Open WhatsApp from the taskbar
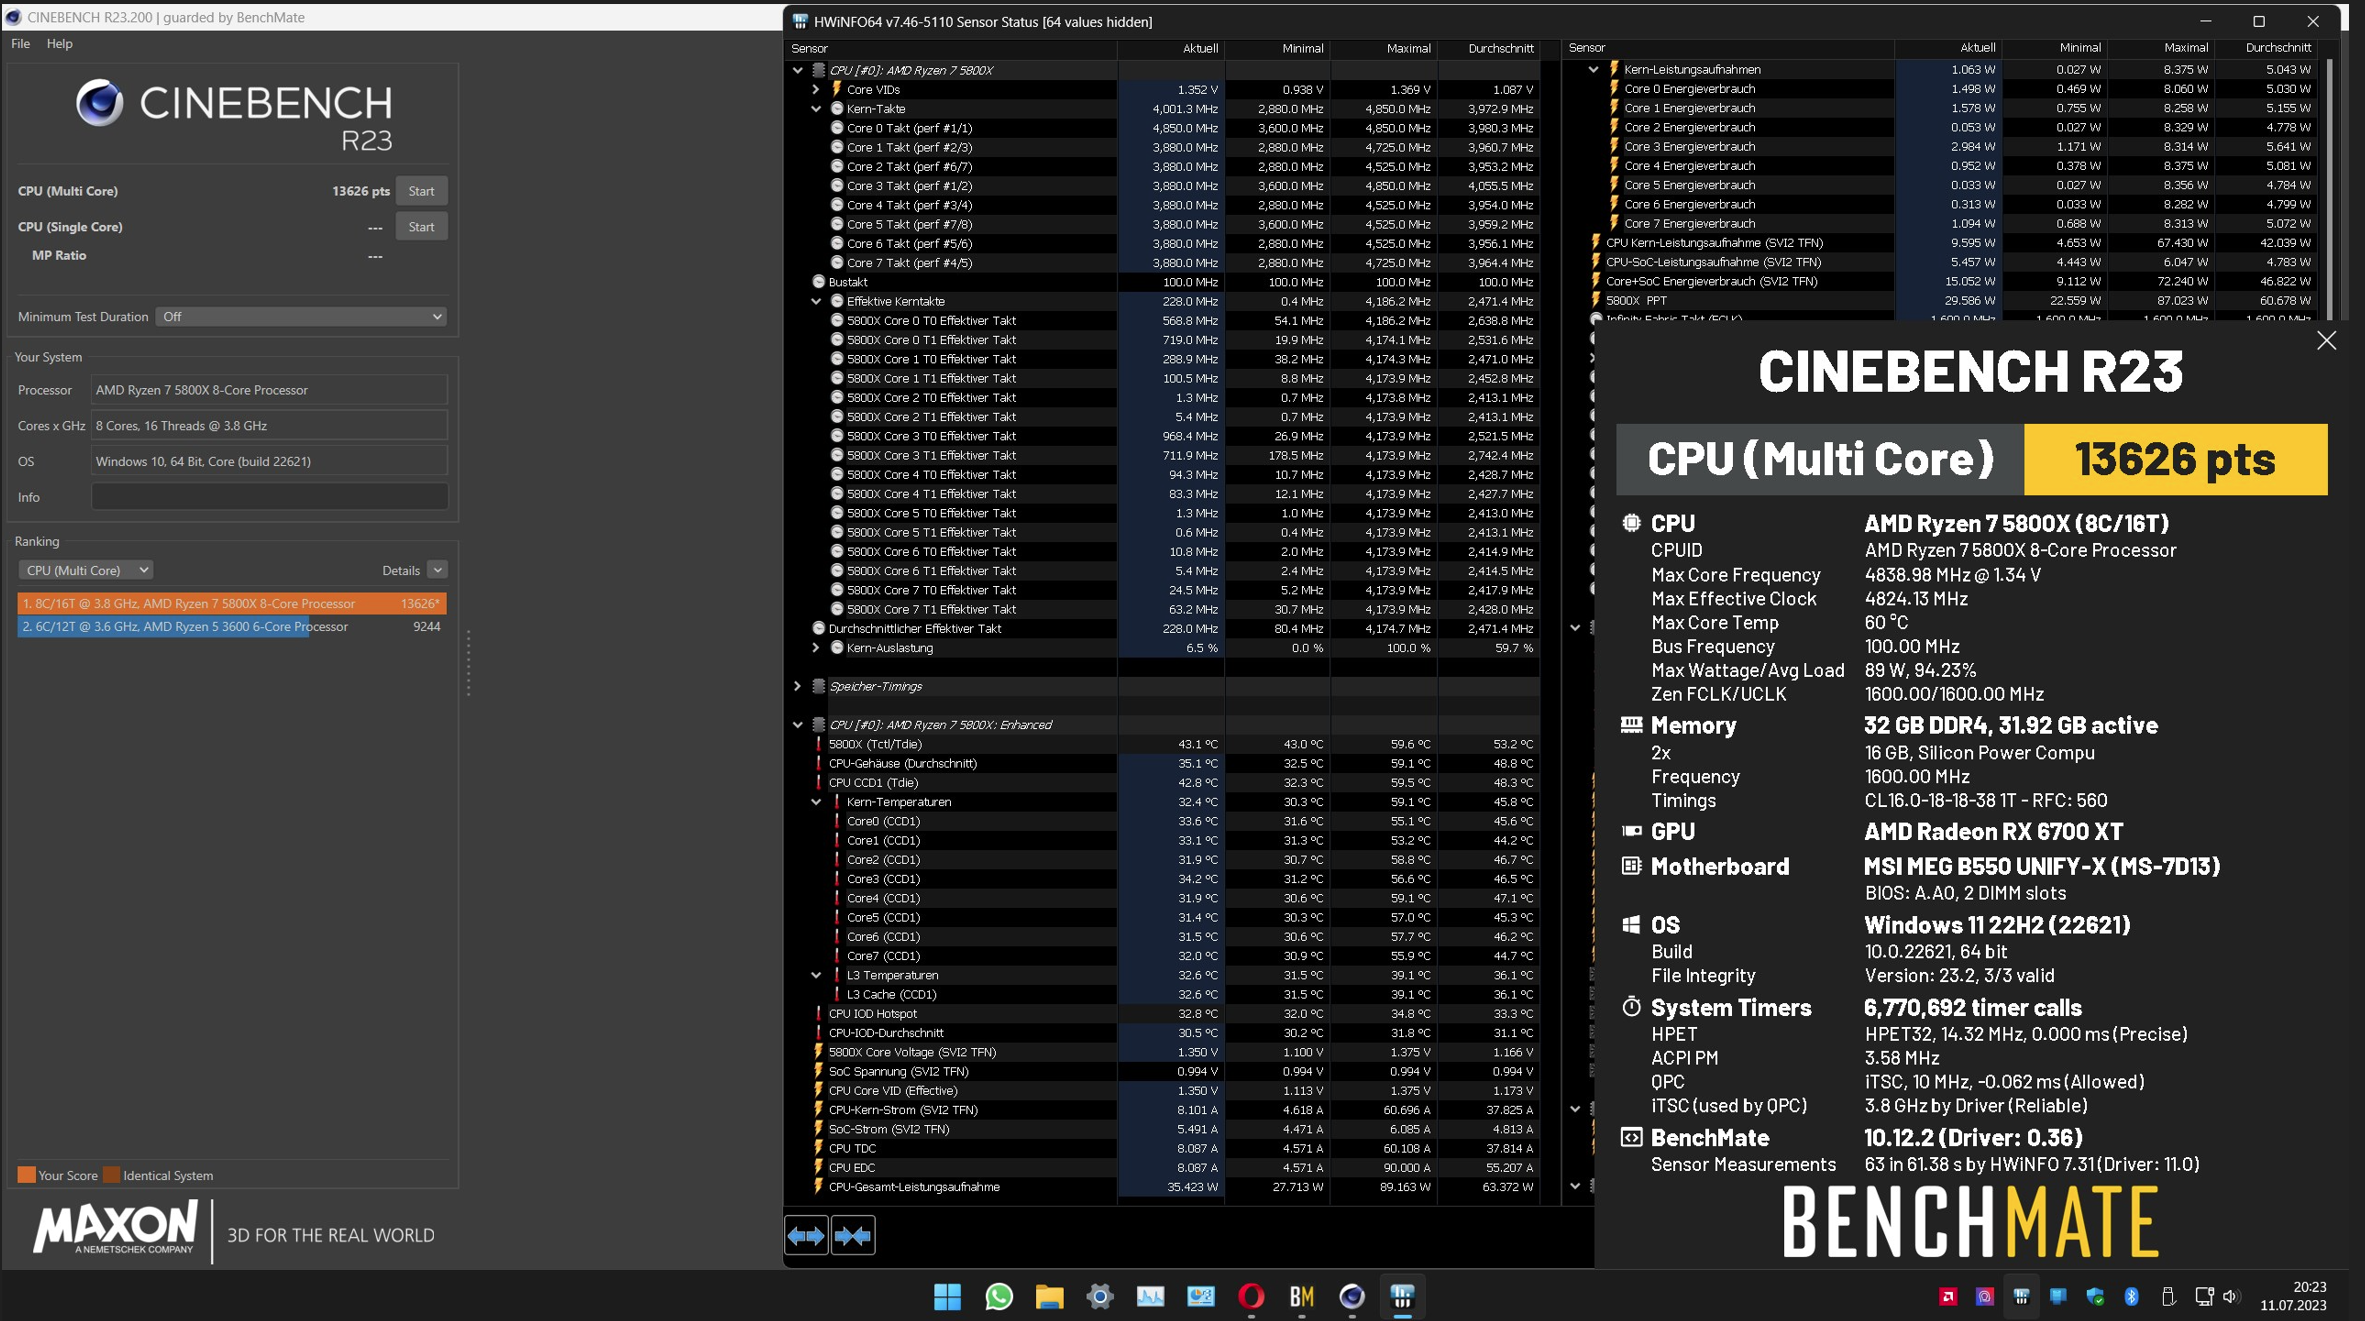Image resolution: width=2365 pixels, height=1321 pixels. click(998, 1297)
